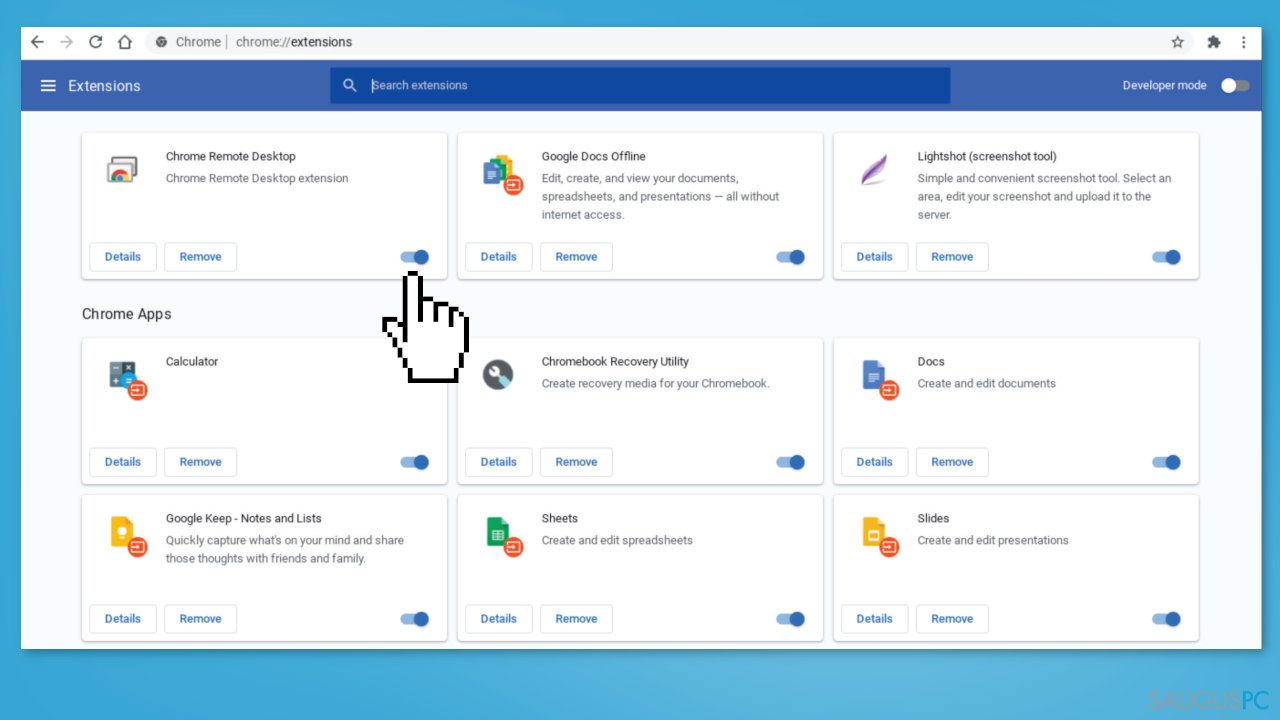Image resolution: width=1280 pixels, height=720 pixels.
Task: View Details of Docs app
Action: tap(875, 462)
